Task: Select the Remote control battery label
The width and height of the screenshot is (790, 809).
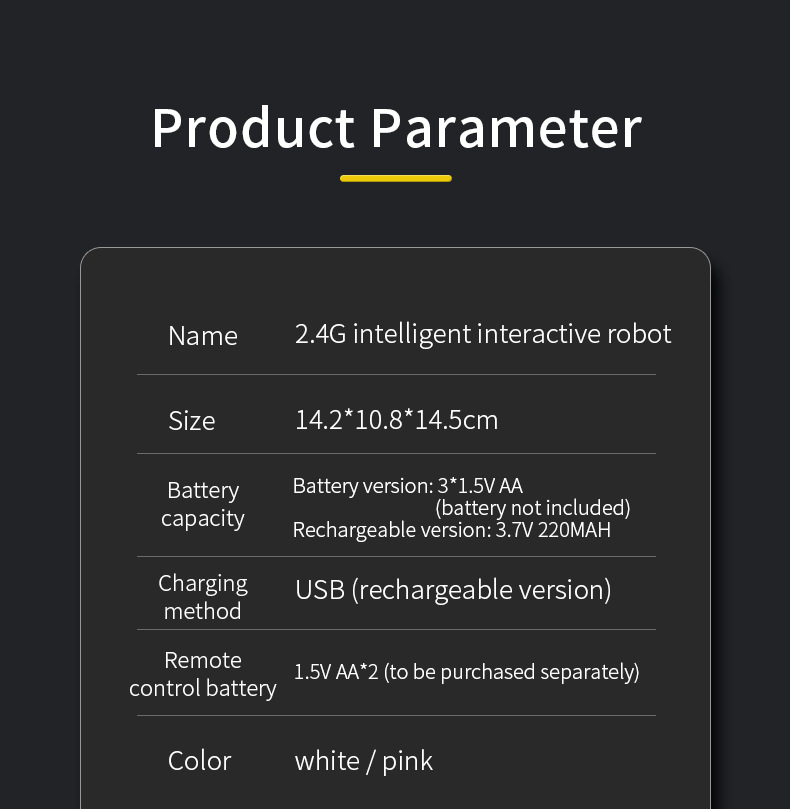Action: click(x=203, y=674)
